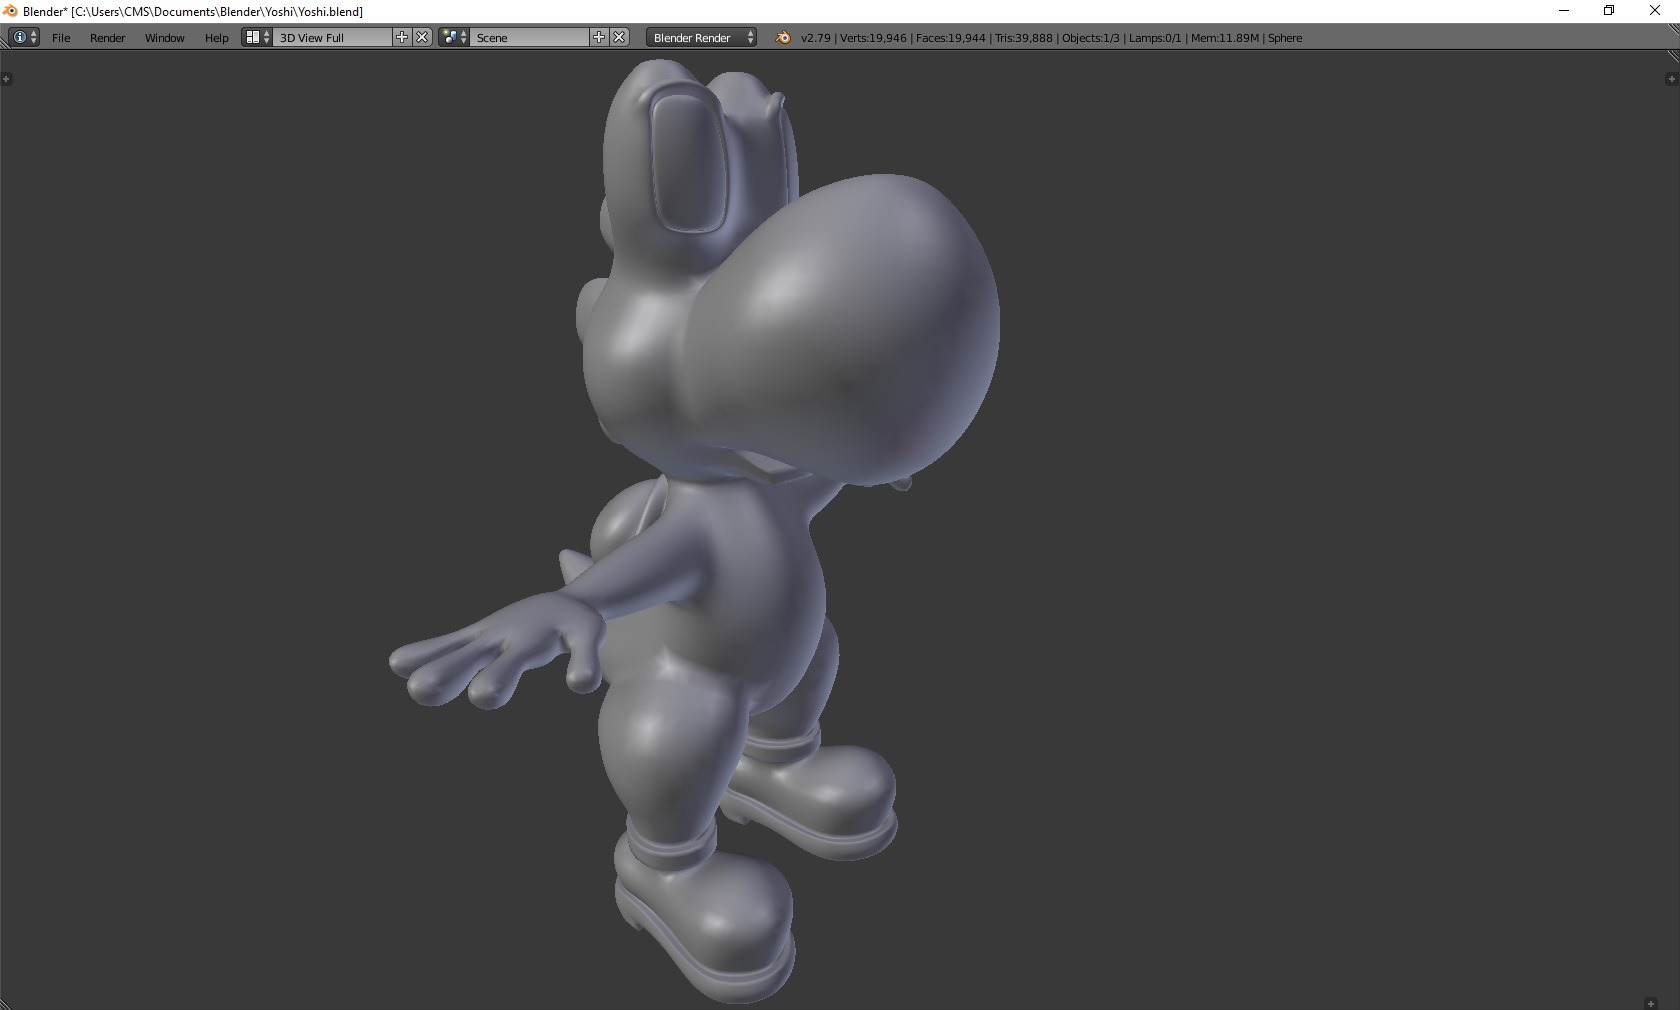
Task: Click the Blender logo icon in header
Action: (x=783, y=37)
